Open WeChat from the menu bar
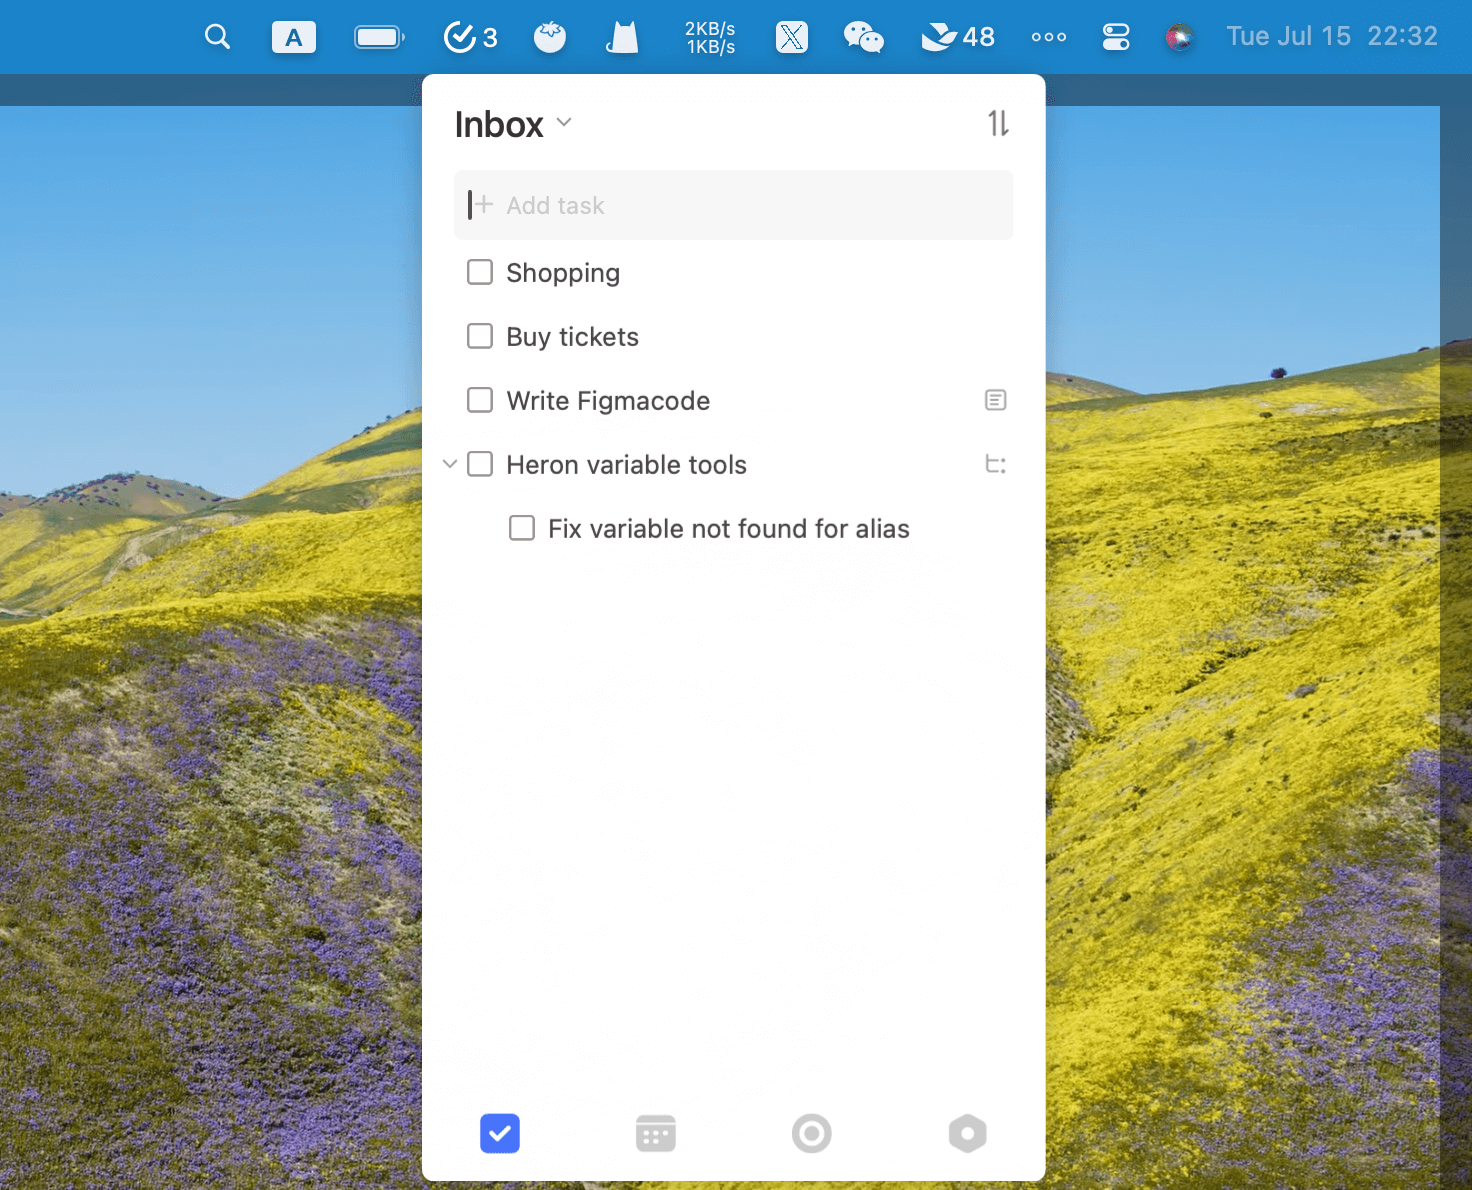1472x1190 pixels. point(863,38)
